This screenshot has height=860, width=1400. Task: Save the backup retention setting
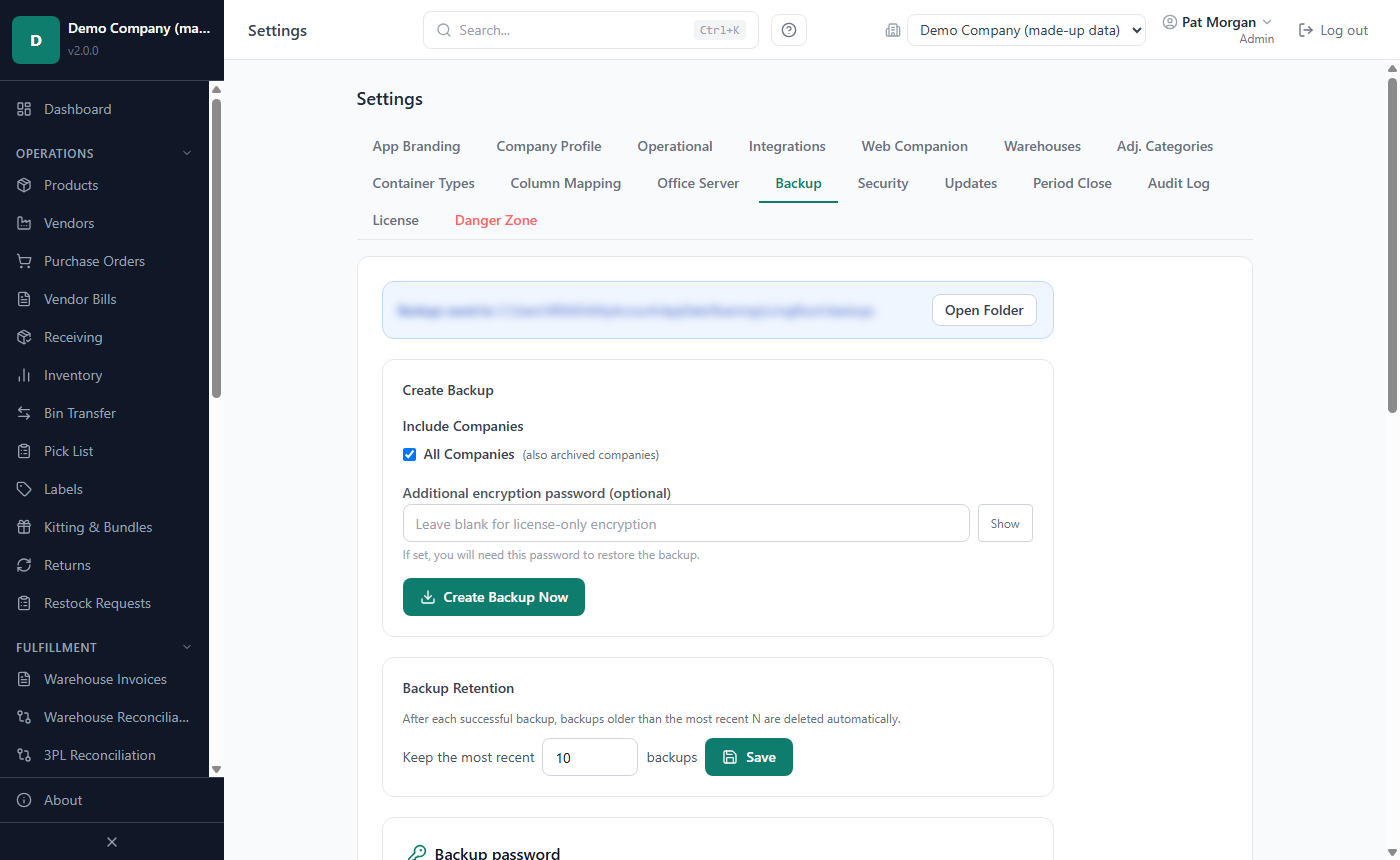[749, 757]
